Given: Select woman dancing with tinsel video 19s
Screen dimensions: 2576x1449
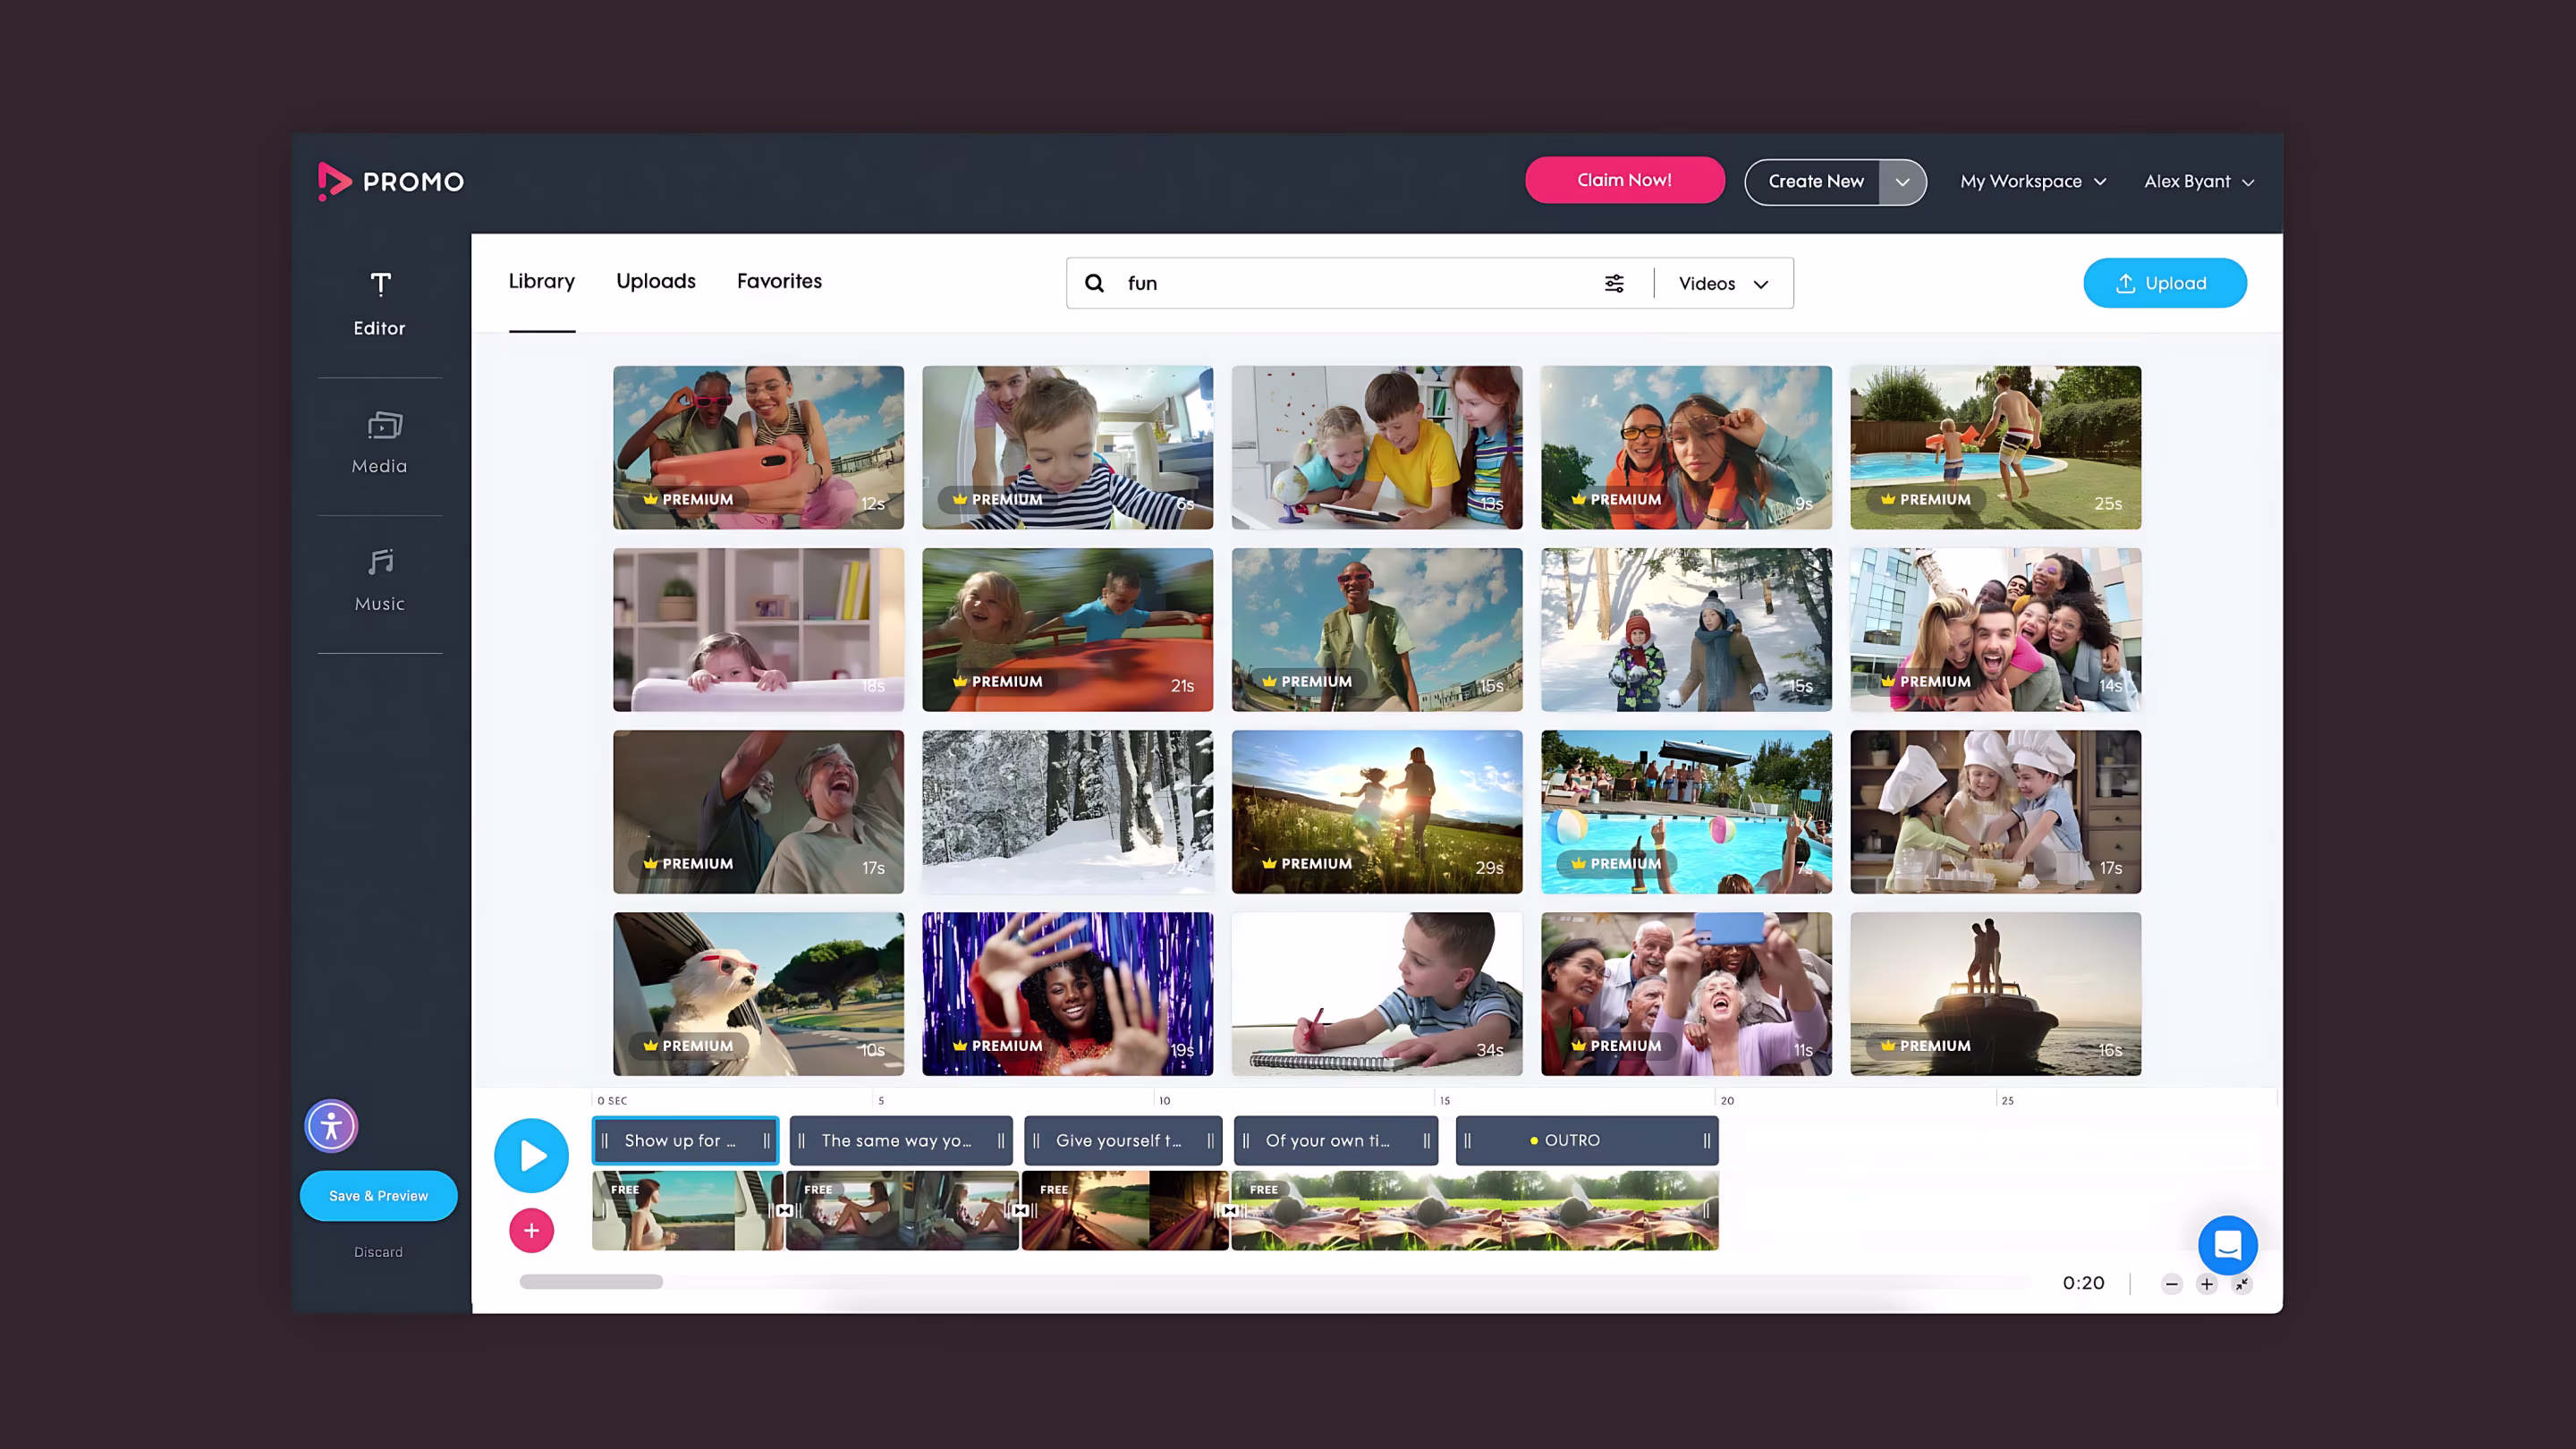Looking at the screenshot, I should (1067, 993).
